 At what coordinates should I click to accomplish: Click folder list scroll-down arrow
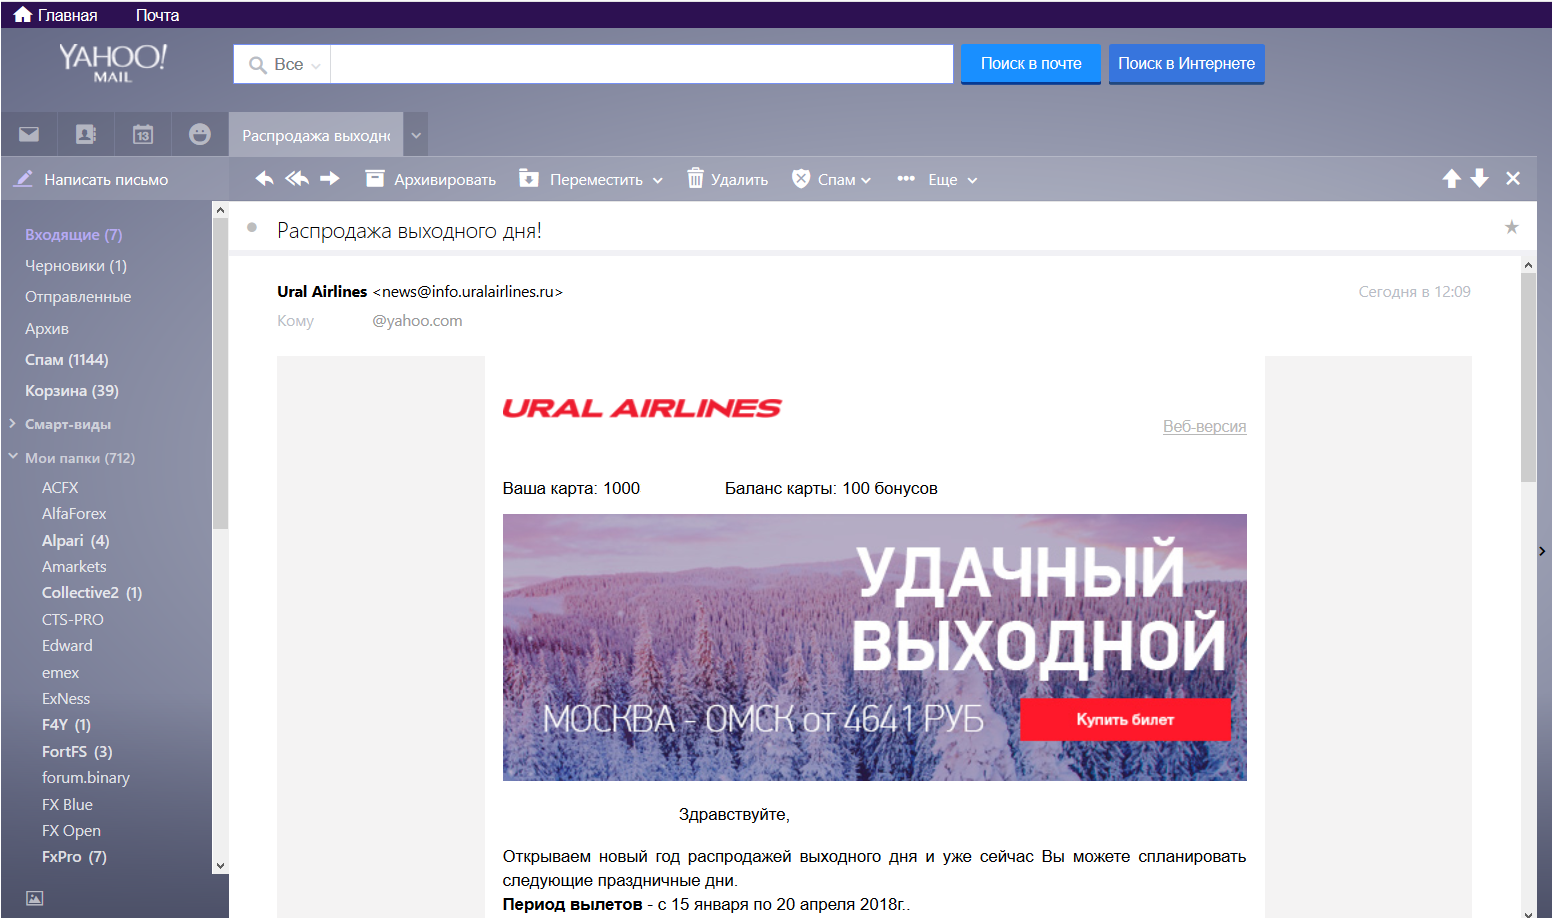220,866
